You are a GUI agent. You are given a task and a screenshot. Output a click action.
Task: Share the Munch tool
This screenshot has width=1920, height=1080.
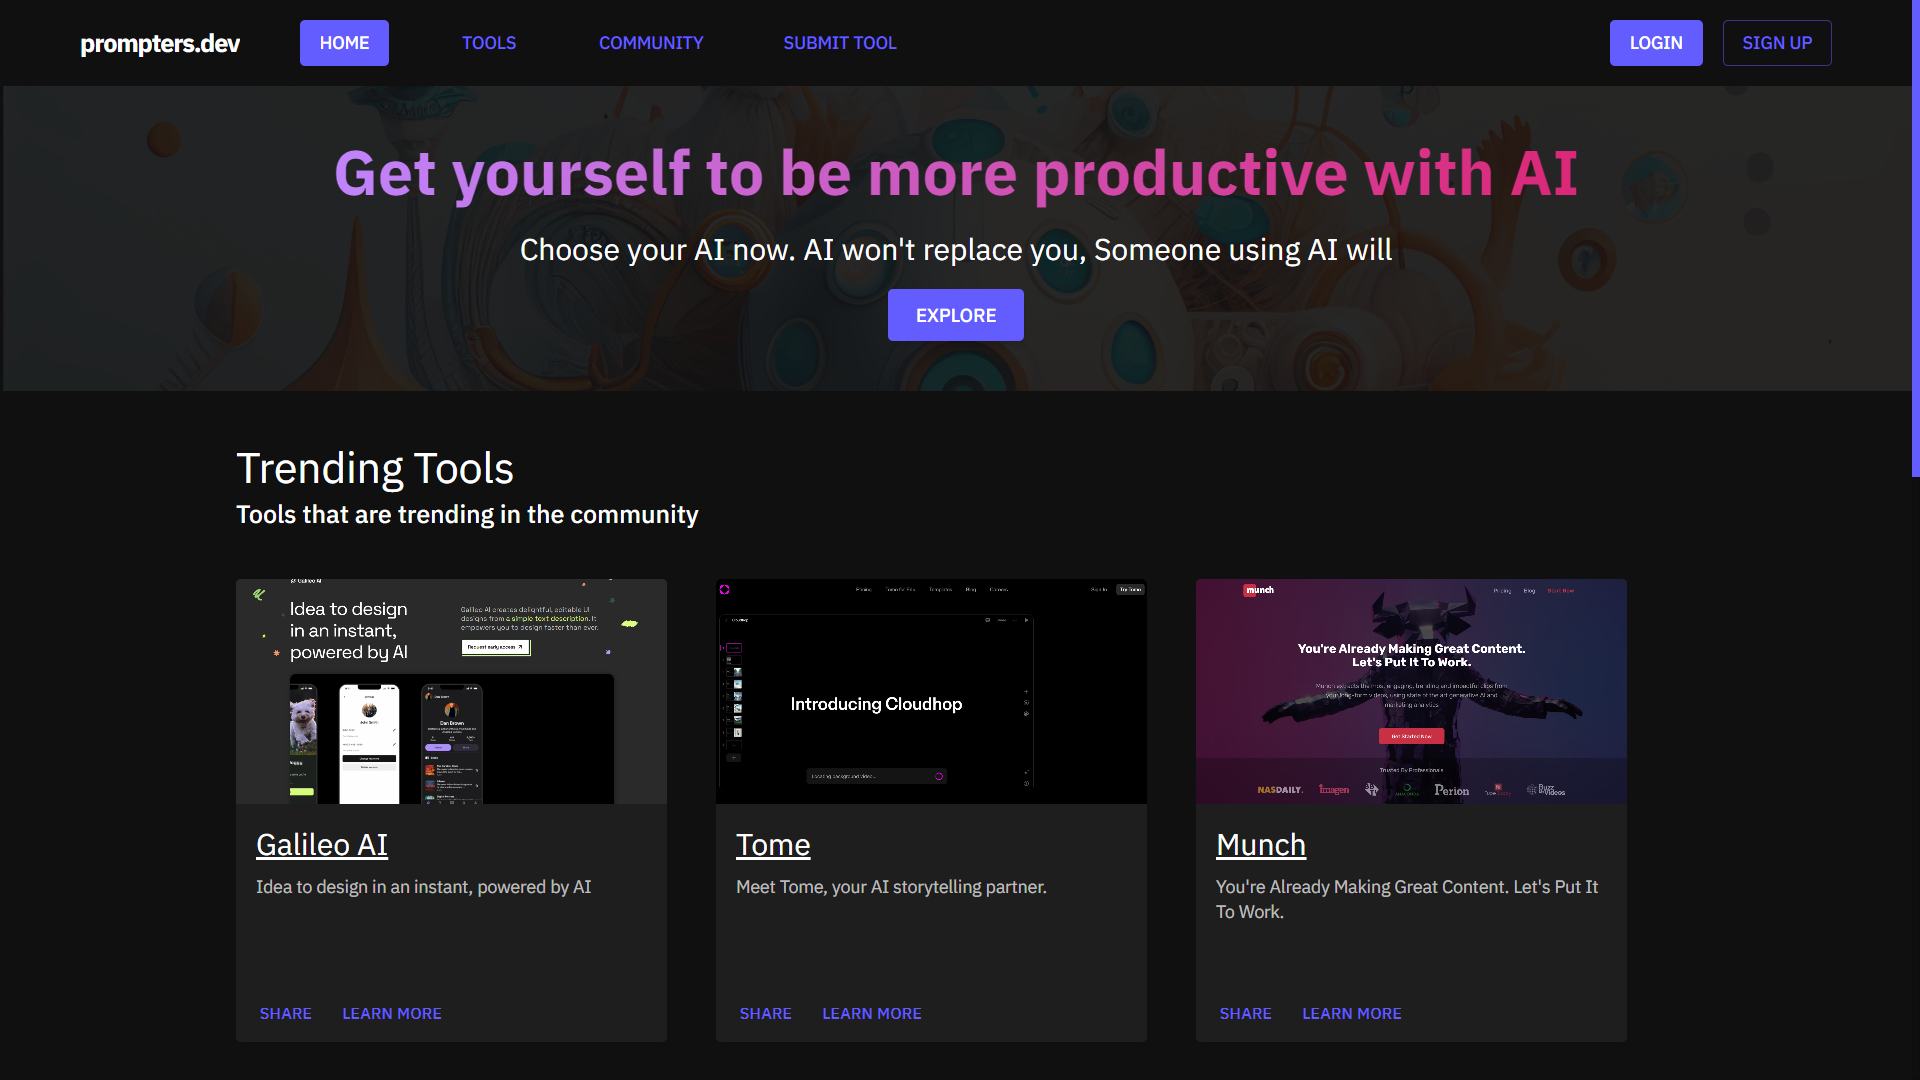coord(1246,1013)
